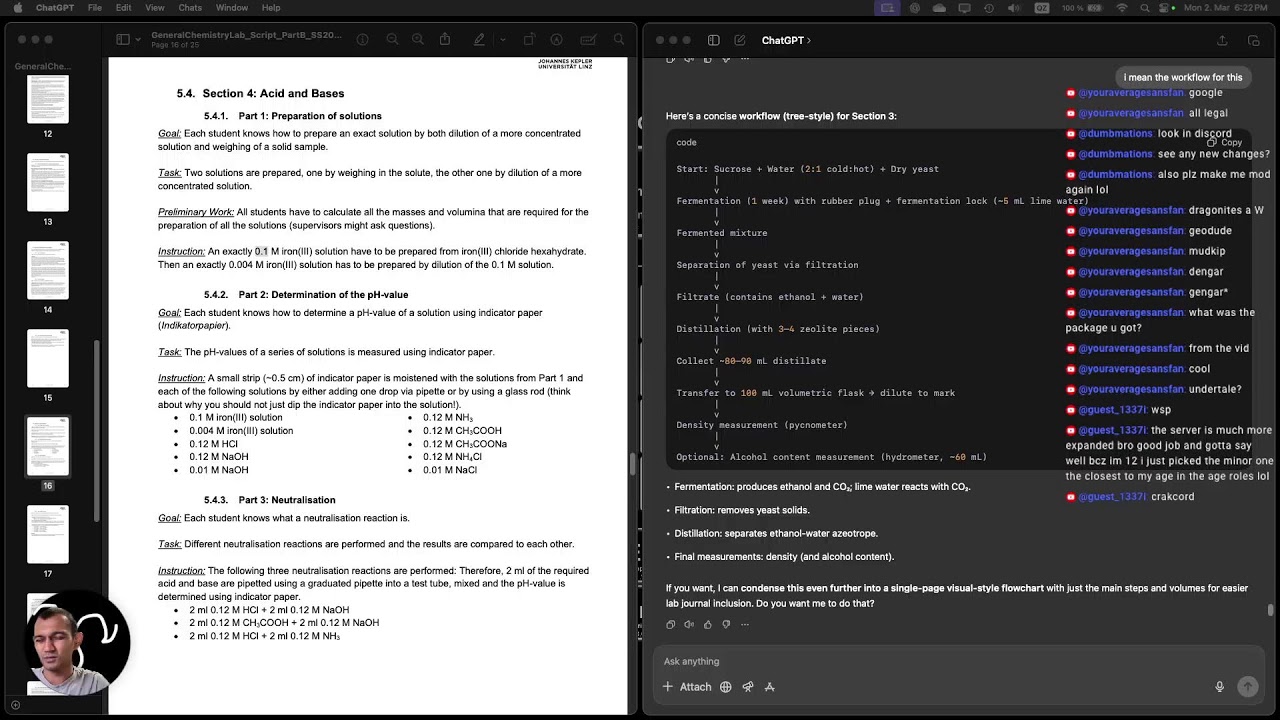Enable deep research telescope tool
This screenshot has height=720, width=1280.
click(748, 687)
